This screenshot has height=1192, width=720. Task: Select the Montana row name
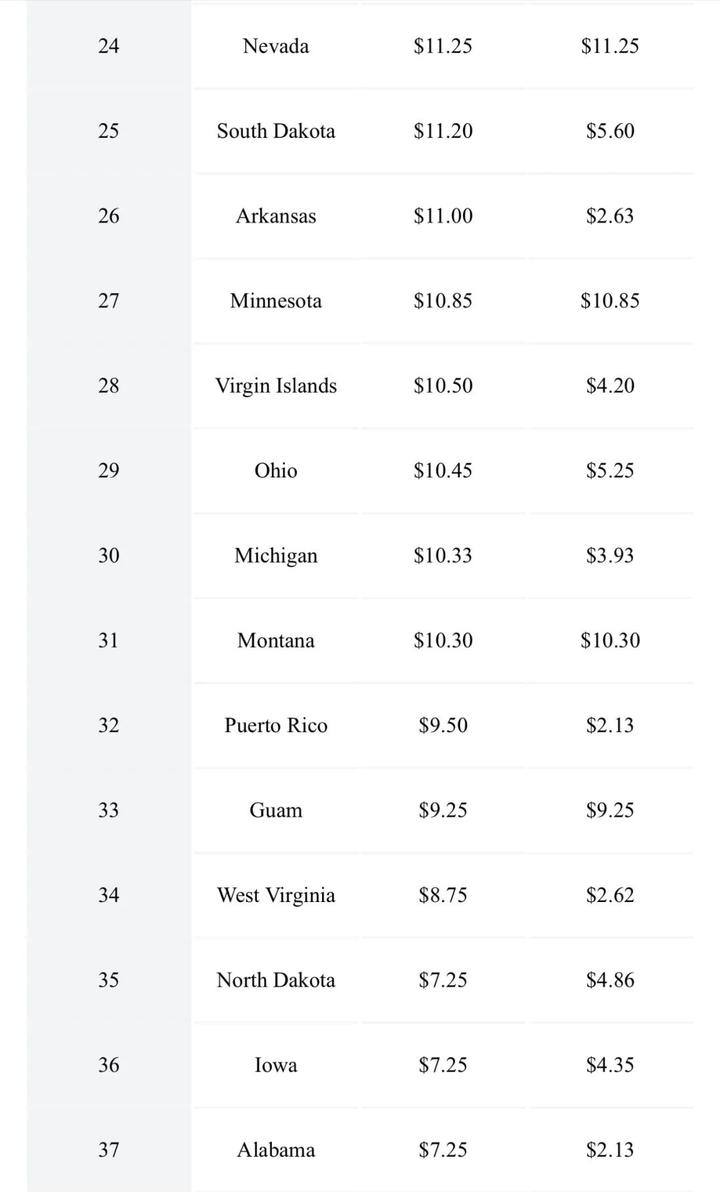275,641
